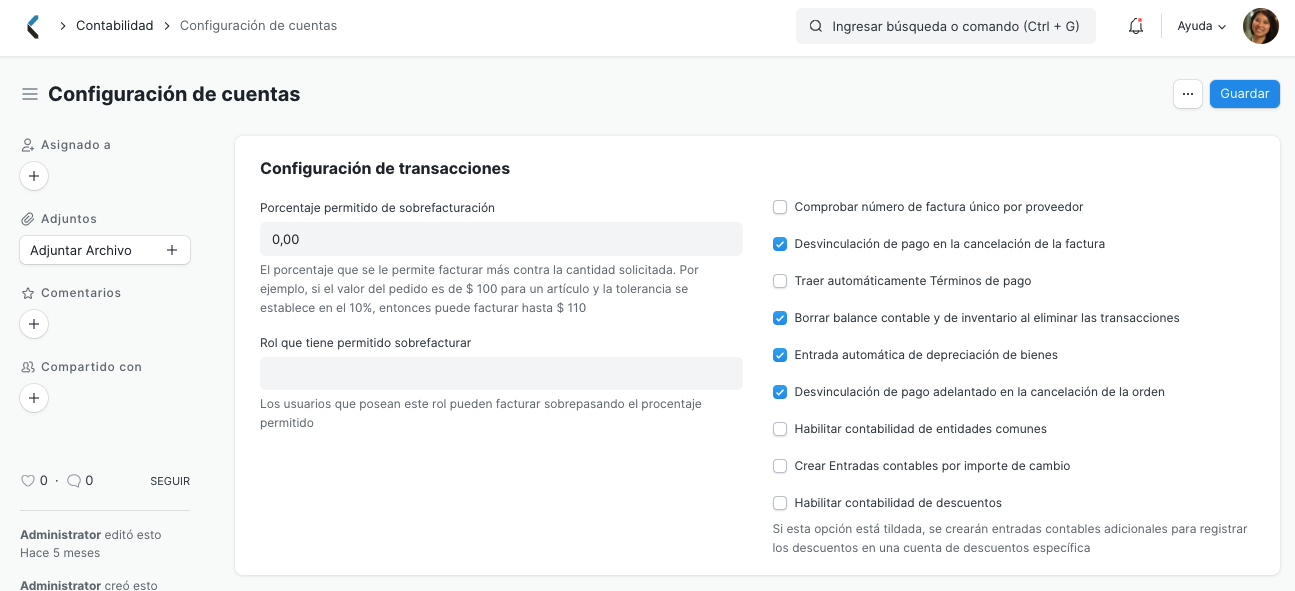Click the plus icon in Adjuntar Archivo
This screenshot has height=591, width=1295.
tap(172, 250)
